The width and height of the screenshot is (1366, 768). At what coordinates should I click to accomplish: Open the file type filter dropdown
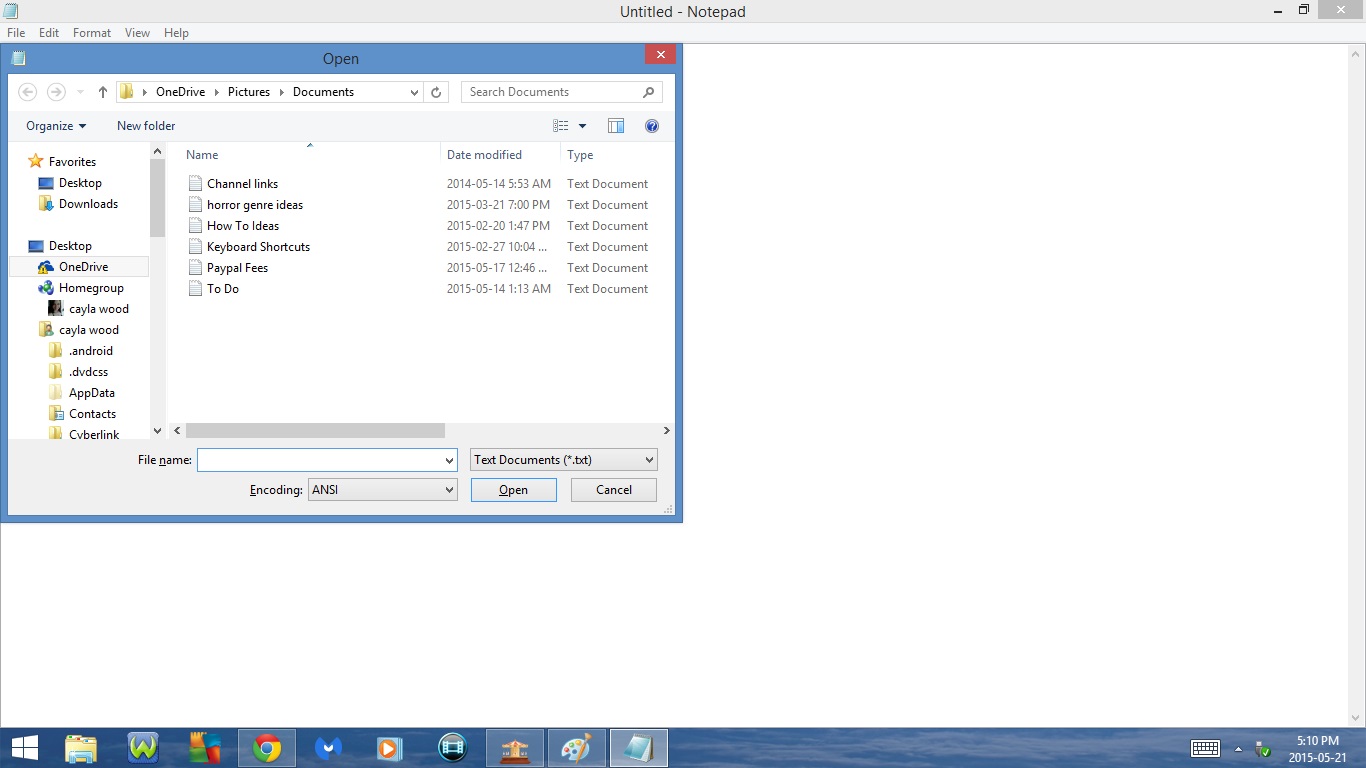[x=564, y=460]
